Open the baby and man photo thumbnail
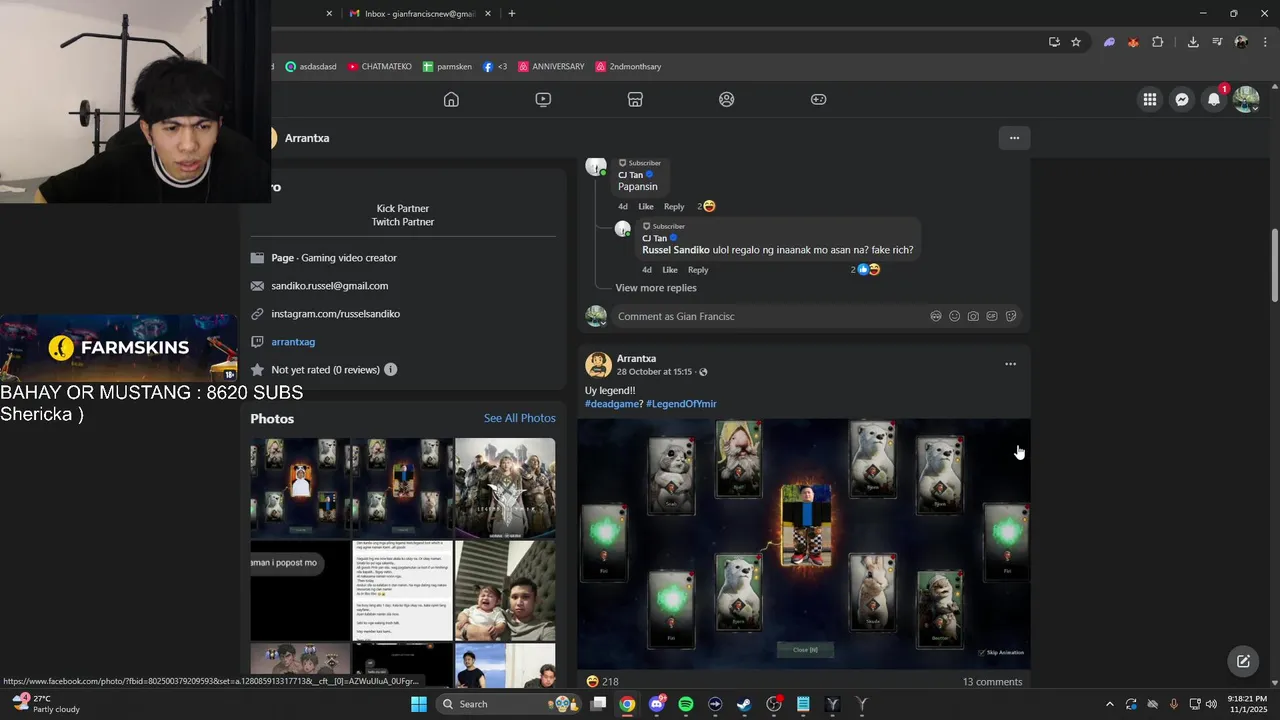The width and height of the screenshot is (1280, 720). click(x=505, y=590)
